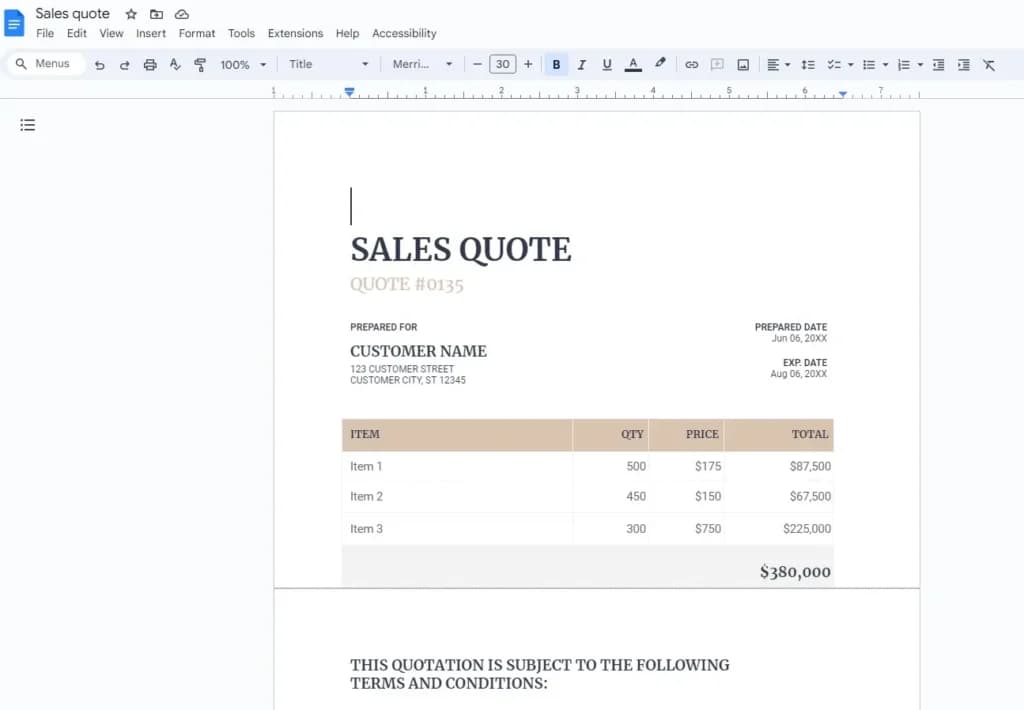Toggle underline formatting
The height and width of the screenshot is (710, 1024).
pos(607,65)
